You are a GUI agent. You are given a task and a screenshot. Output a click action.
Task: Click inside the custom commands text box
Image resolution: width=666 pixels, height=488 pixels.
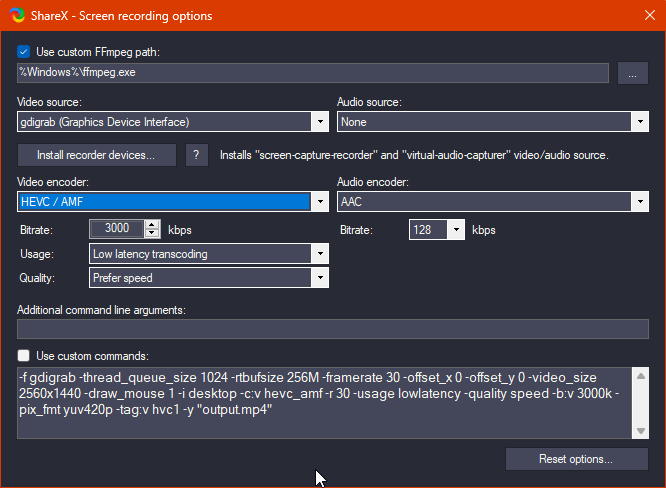[325, 403]
